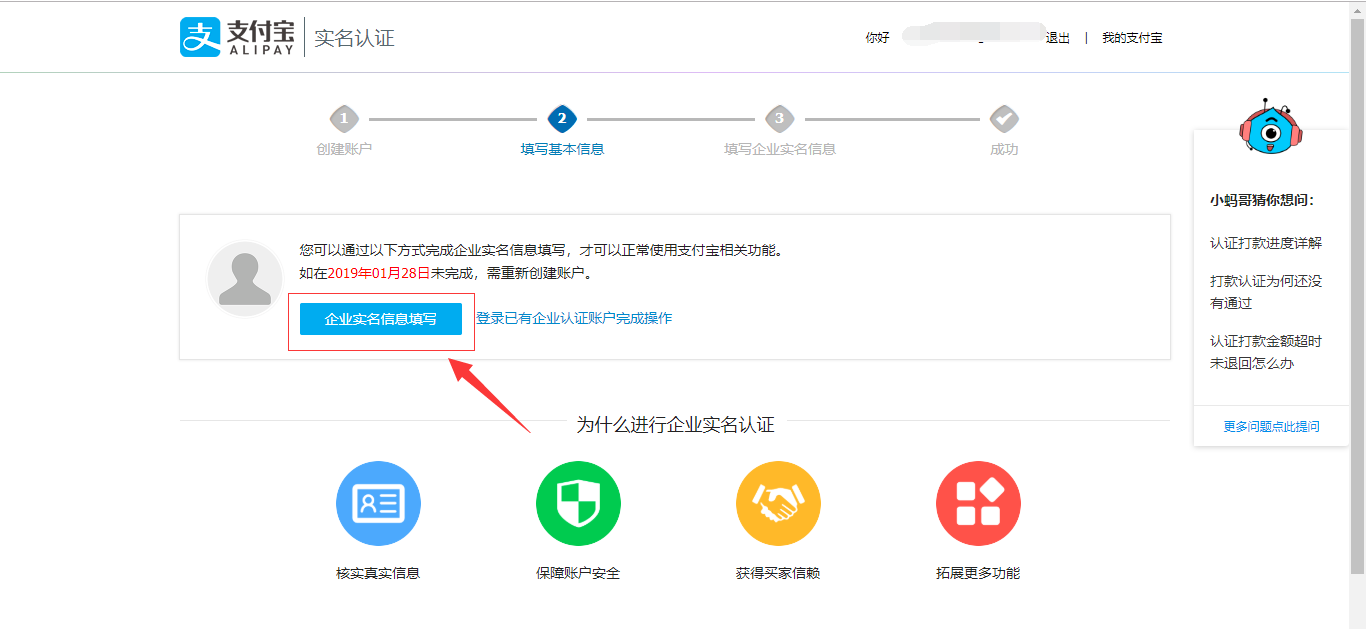The image size is (1366, 629).
Task: Open 打款认证为何还没有通过 help question
Action: pyautogui.click(x=1265, y=292)
